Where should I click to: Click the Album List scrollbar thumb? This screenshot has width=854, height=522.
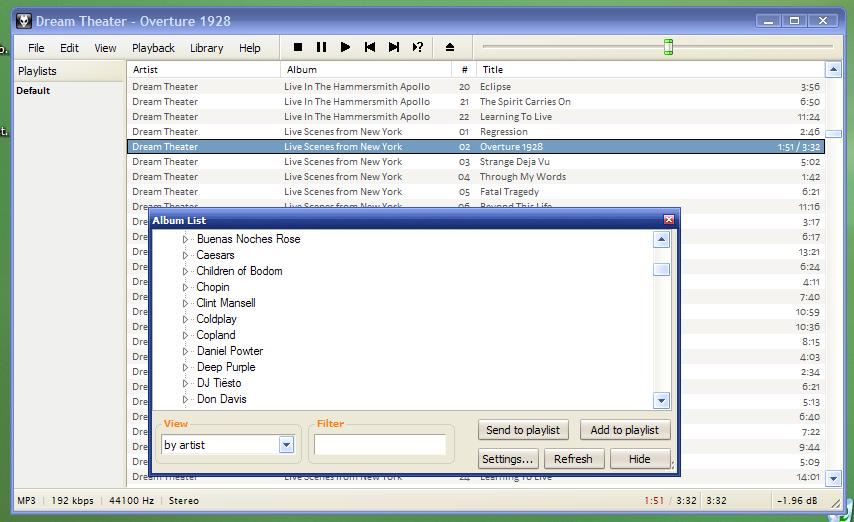(661, 269)
